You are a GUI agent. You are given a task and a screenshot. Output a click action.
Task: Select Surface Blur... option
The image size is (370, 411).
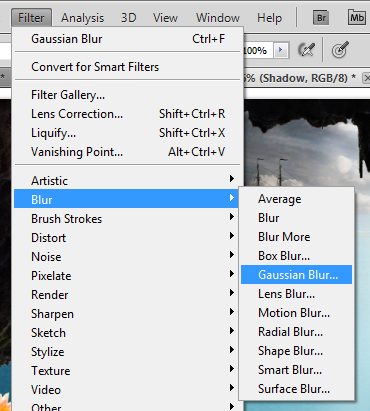pyautogui.click(x=296, y=389)
